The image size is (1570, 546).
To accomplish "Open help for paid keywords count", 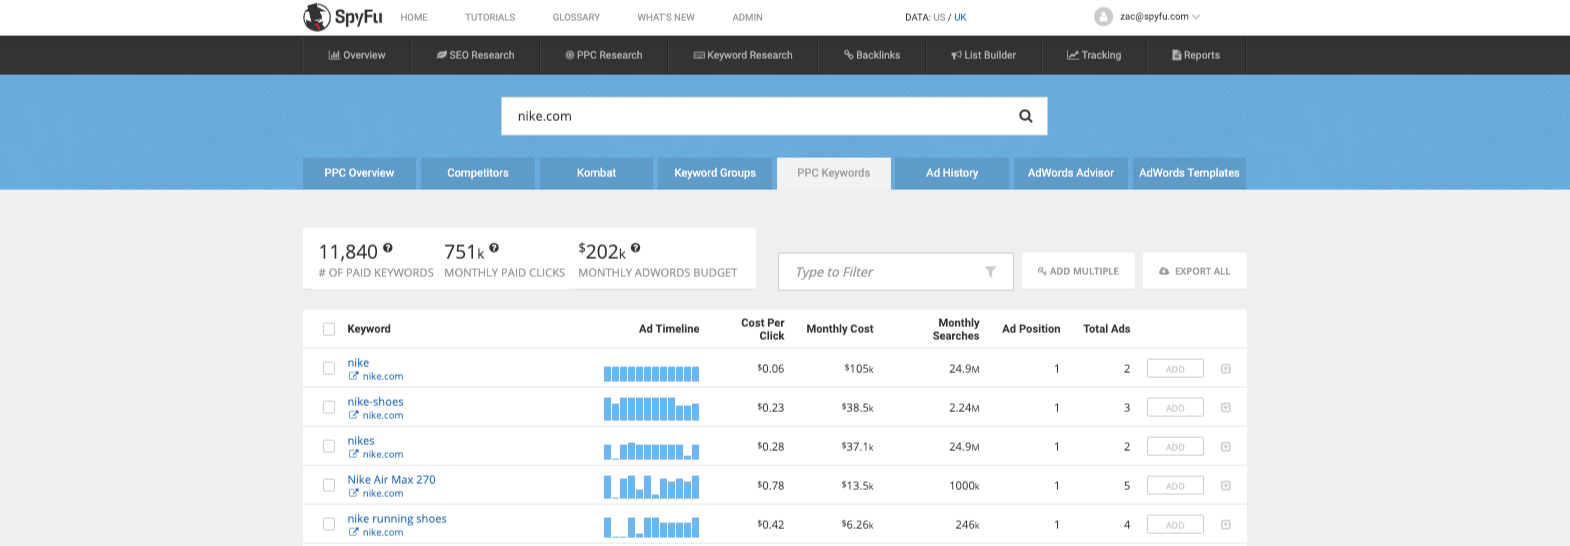I will (388, 248).
